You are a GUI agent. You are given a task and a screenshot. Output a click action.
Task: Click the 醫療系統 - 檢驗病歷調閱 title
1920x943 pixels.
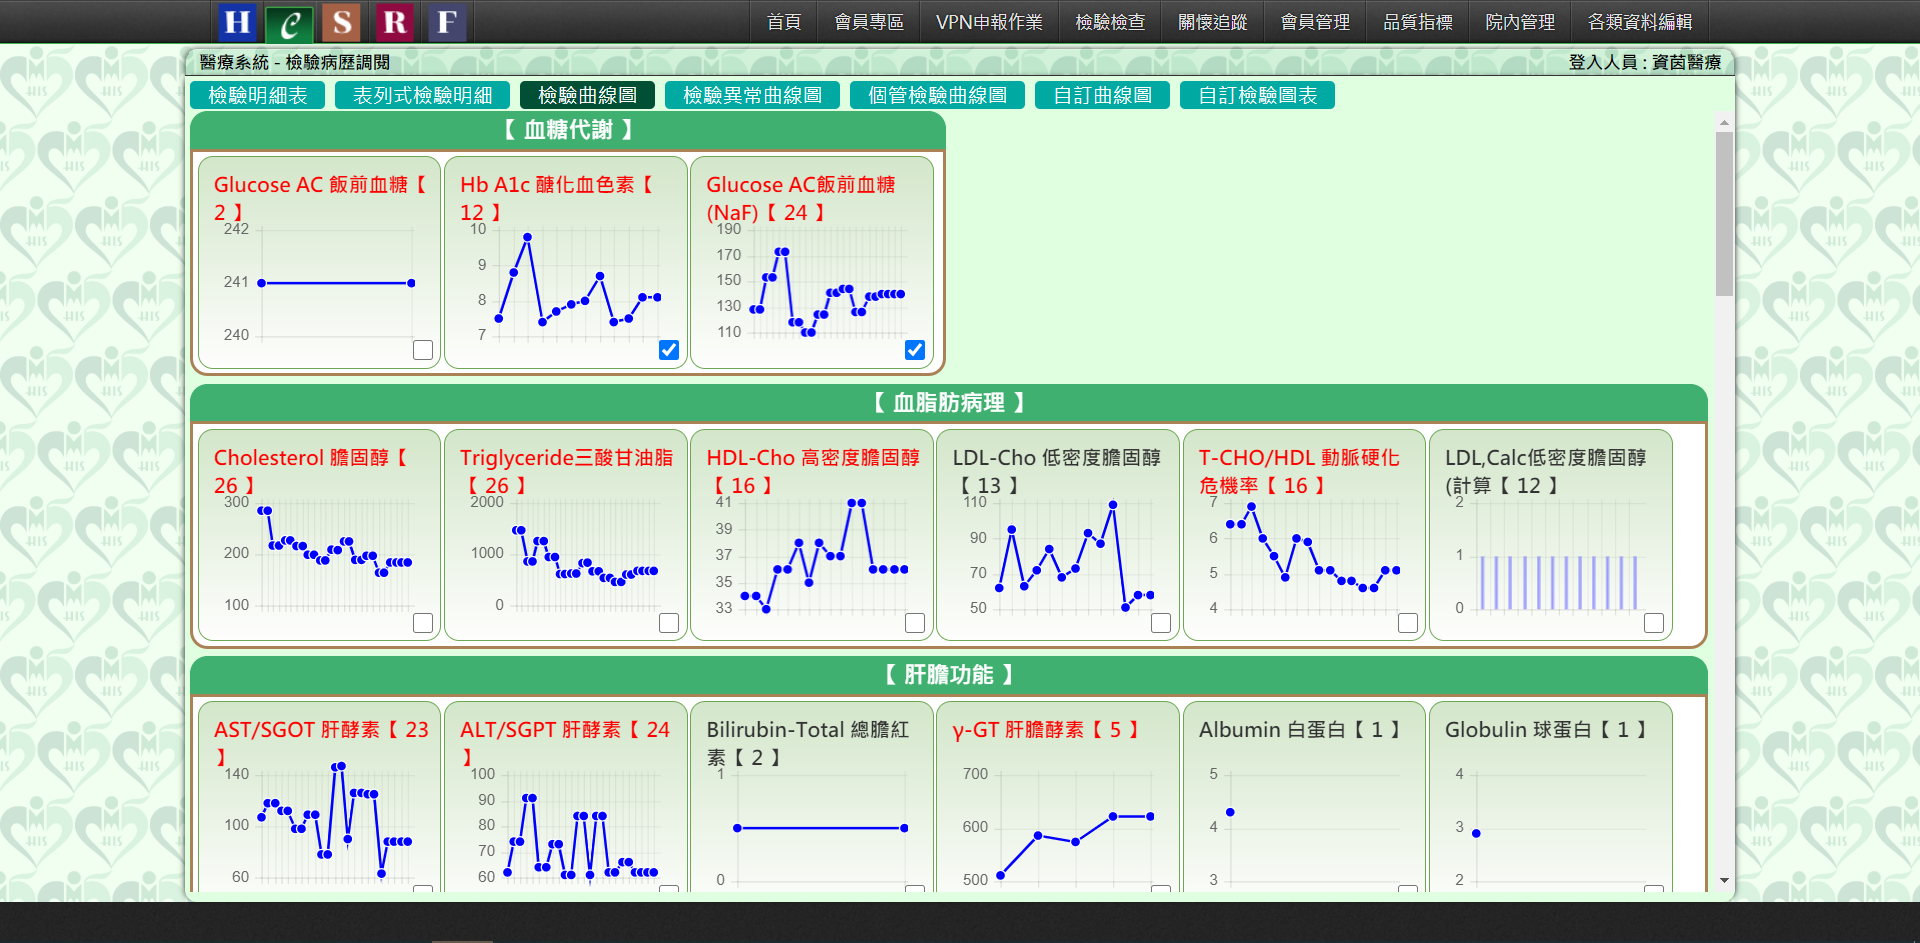pos(295,62)
